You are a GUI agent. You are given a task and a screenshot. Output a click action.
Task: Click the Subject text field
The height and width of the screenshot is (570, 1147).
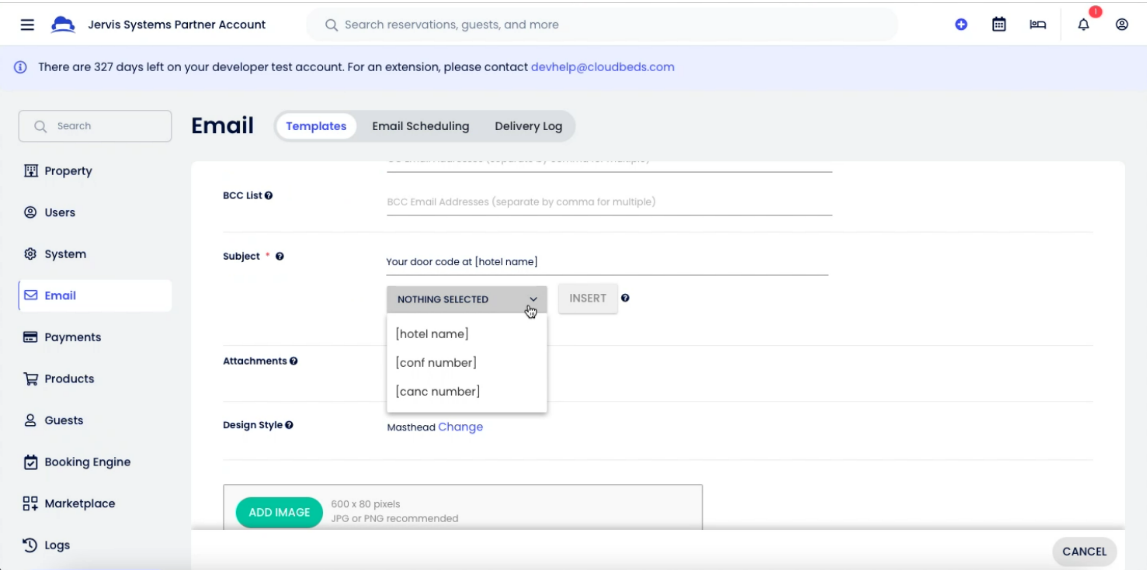click(607, 262)
